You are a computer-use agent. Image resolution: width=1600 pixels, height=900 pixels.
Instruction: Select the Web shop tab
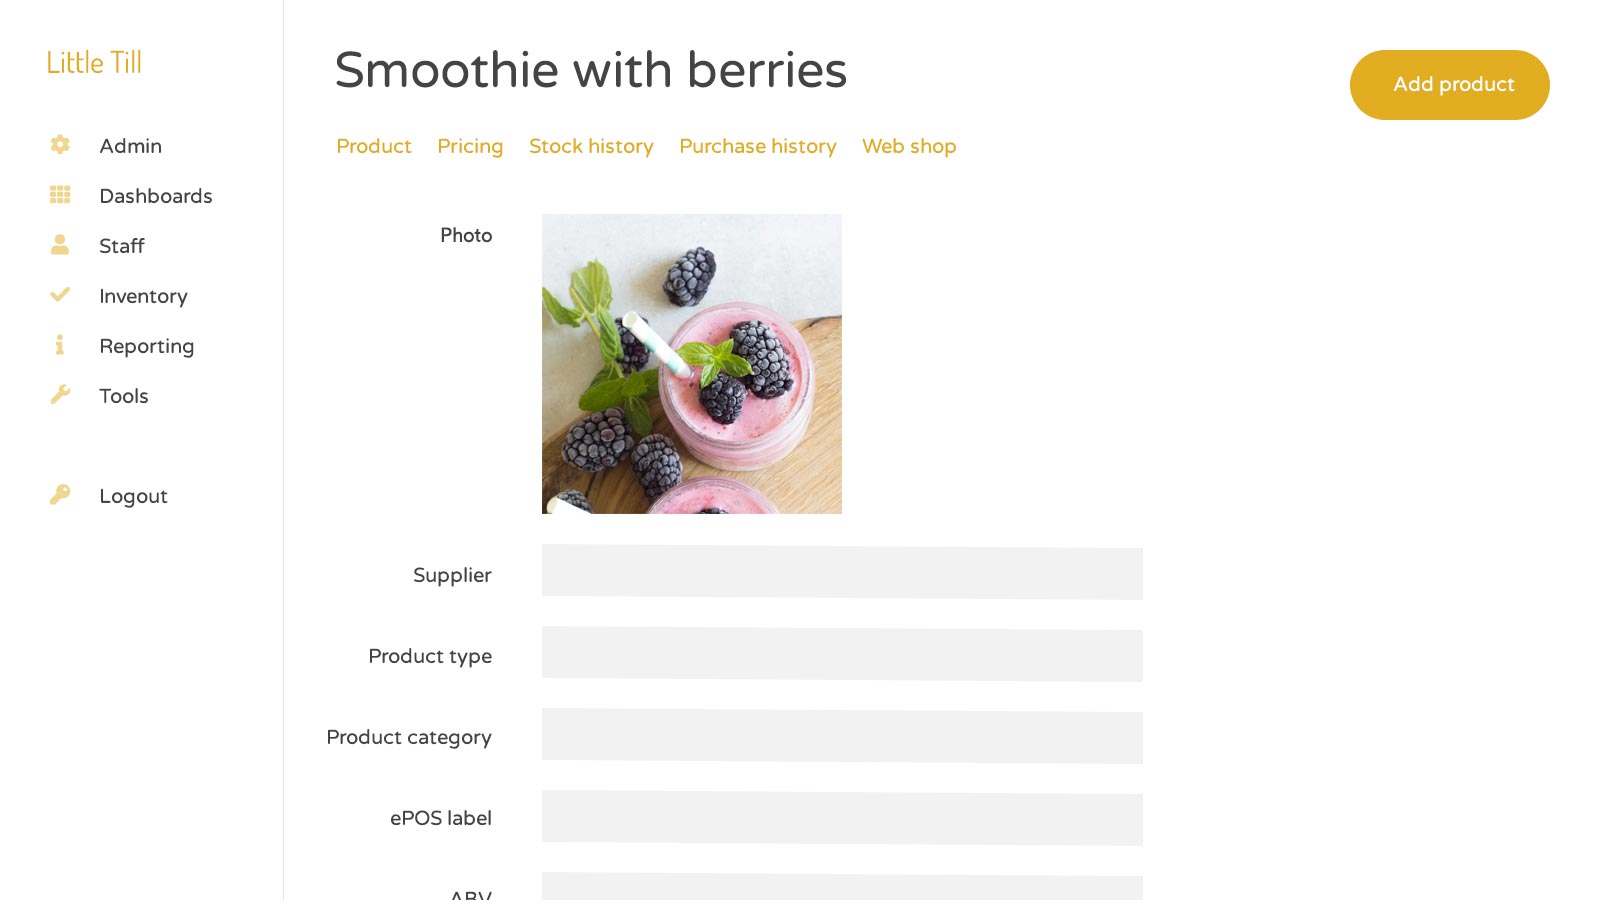(x=909, y=146)
